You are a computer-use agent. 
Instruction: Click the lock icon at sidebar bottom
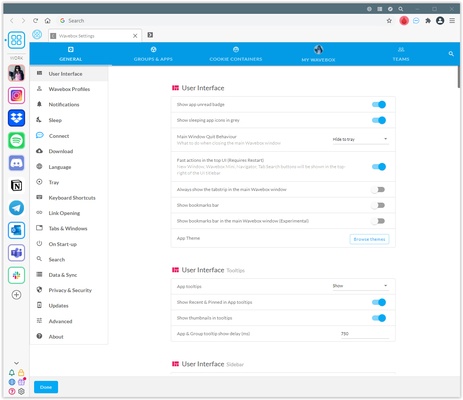[x=21, y=373]
